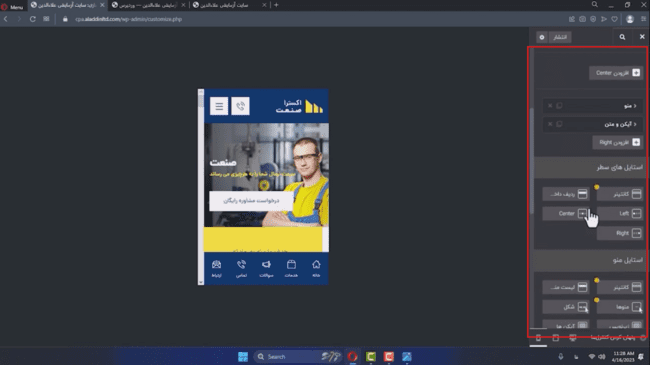Viewport: 650px width, 365px height.
Task: Open green Camtasia icon in taskbar
Action: 371,357
